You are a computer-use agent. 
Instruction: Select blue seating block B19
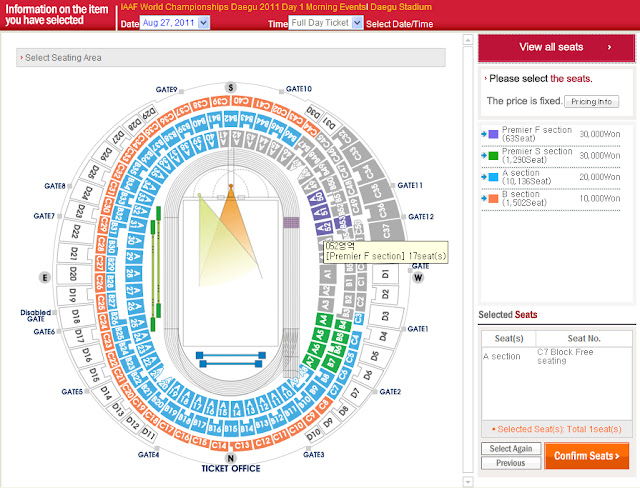pos(171,410)
